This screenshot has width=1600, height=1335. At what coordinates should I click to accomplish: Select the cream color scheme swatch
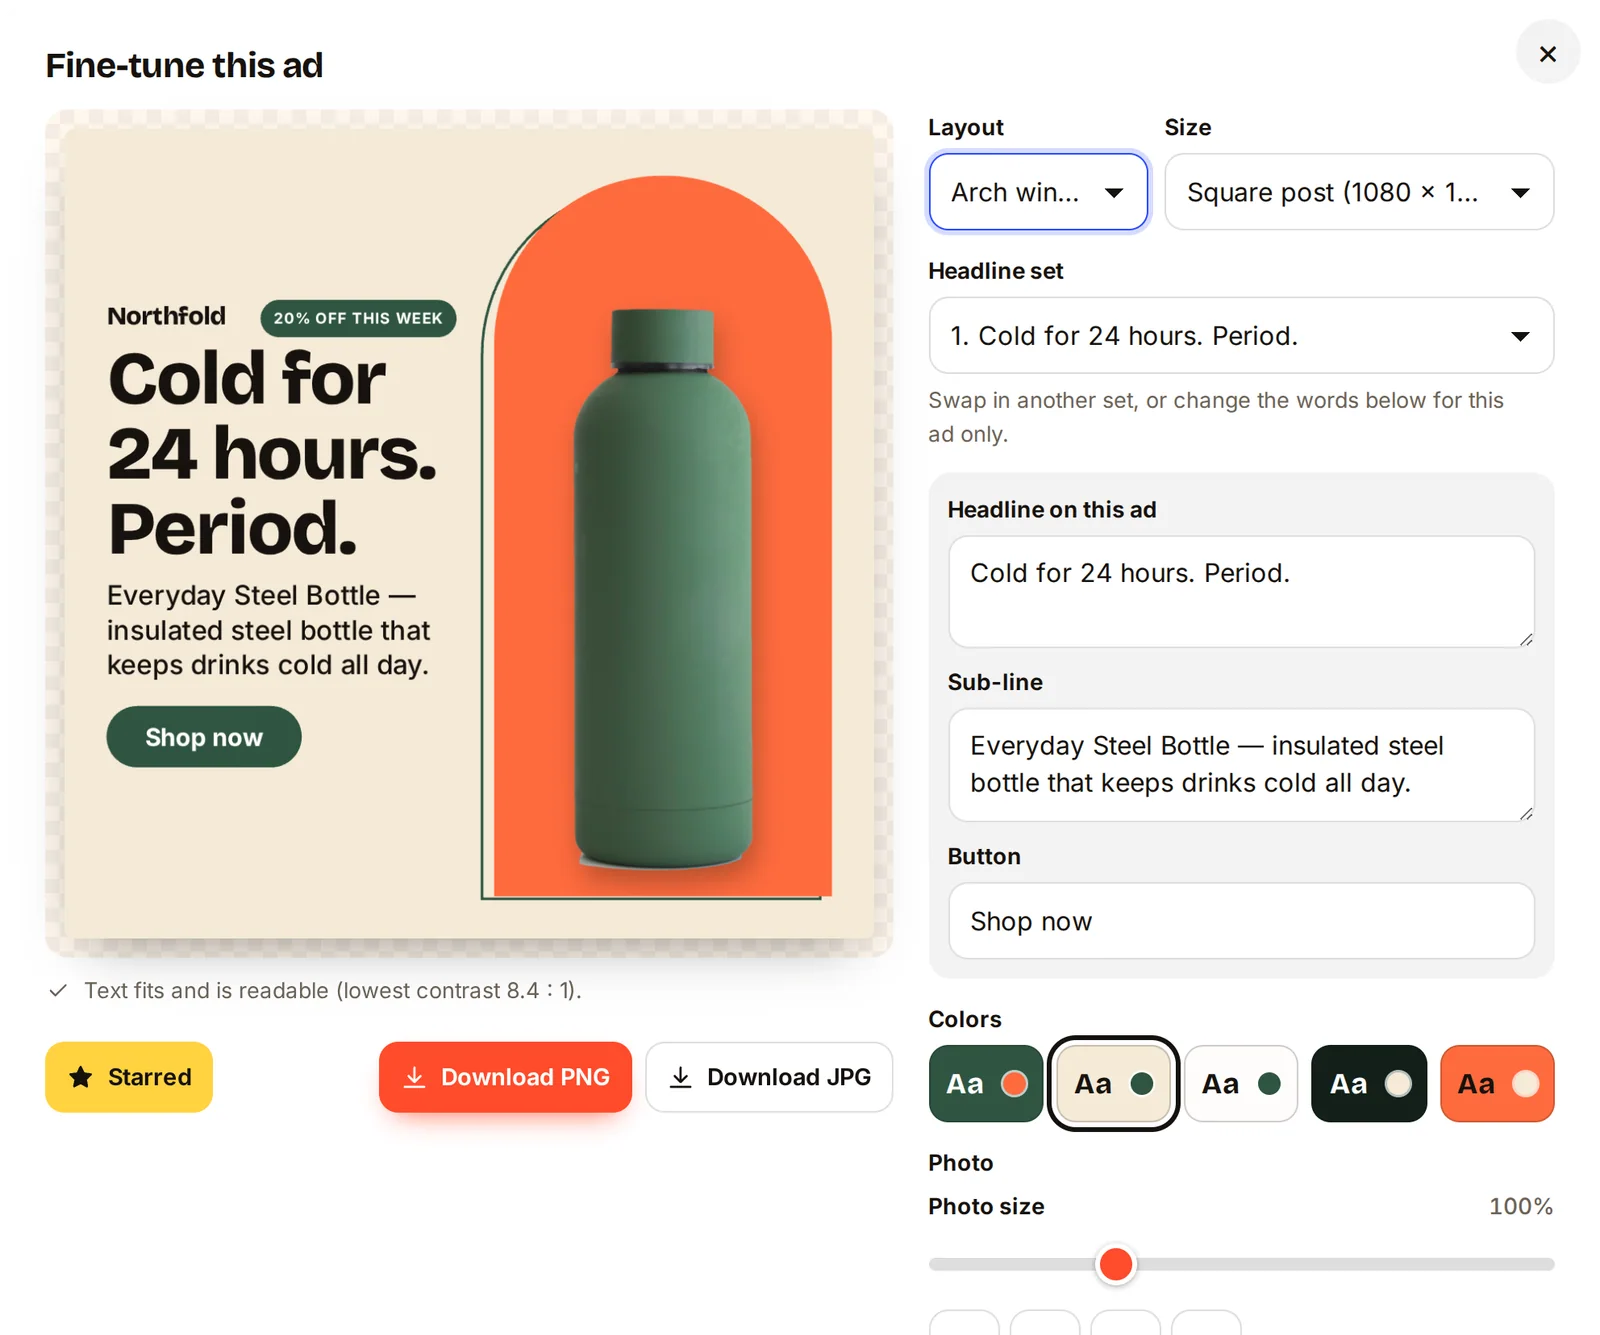(1113, 1084)
